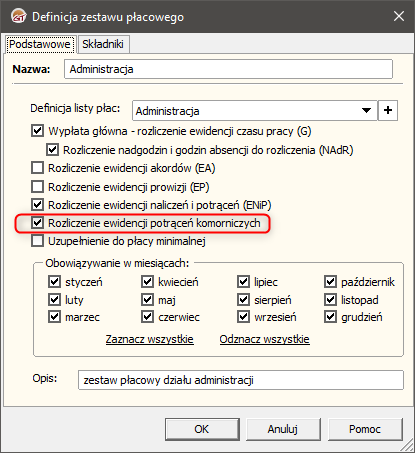Expand the Definicja listy płac dropdown arrow
The height and width of the screenshot is (453, 415).
(366, 110)
